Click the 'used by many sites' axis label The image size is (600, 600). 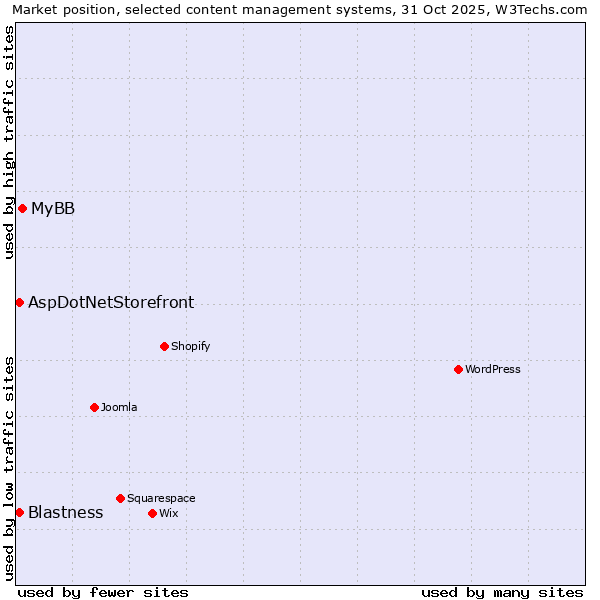pos(502,592)
